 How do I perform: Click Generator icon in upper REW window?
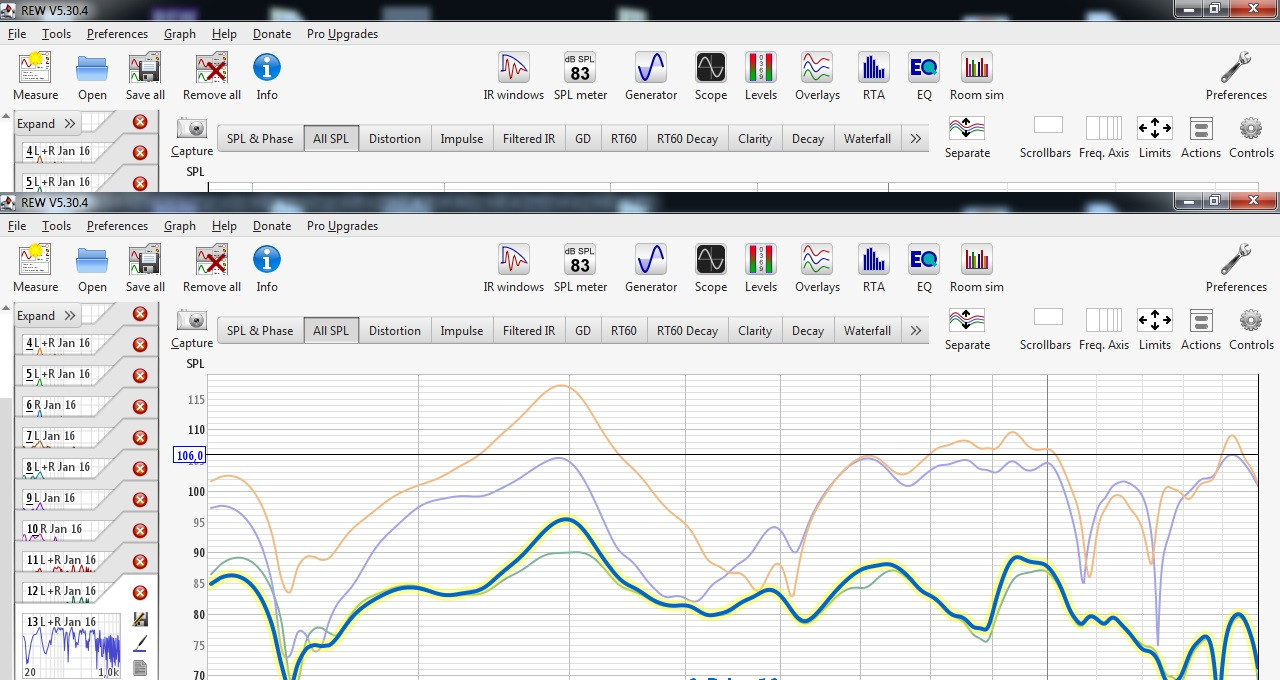point(651,68)
